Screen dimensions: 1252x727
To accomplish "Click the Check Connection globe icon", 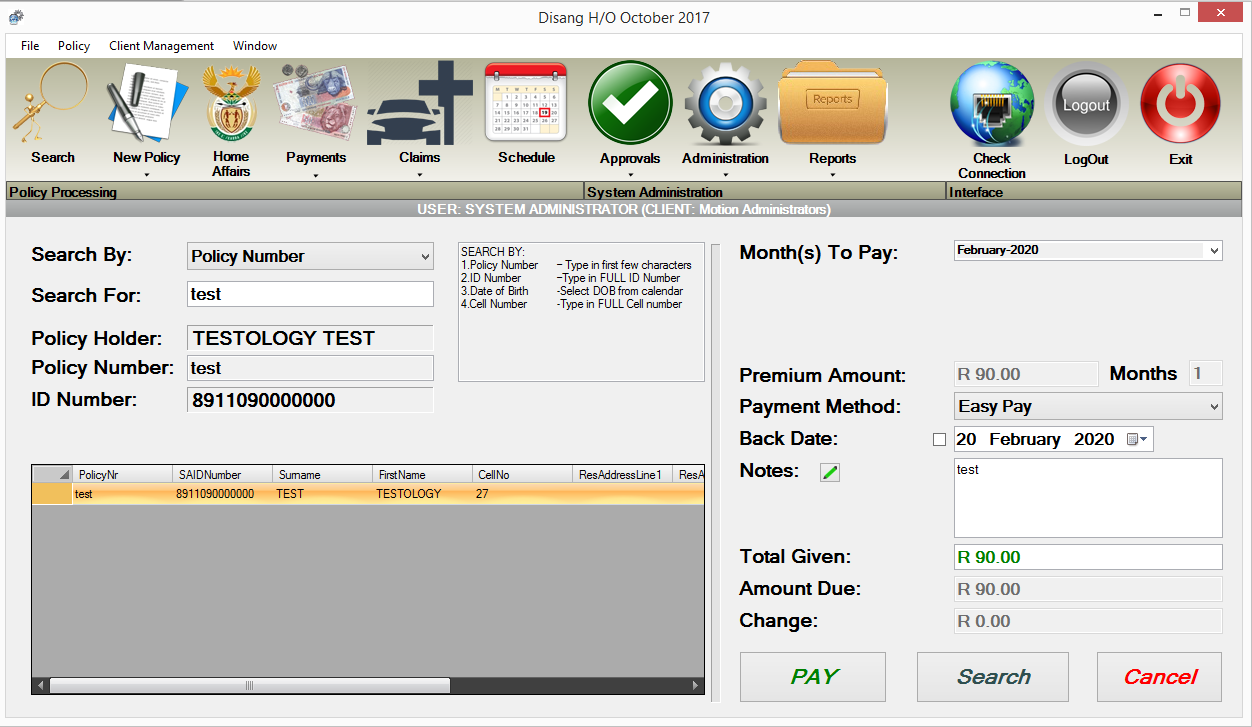I will point(991,105).
